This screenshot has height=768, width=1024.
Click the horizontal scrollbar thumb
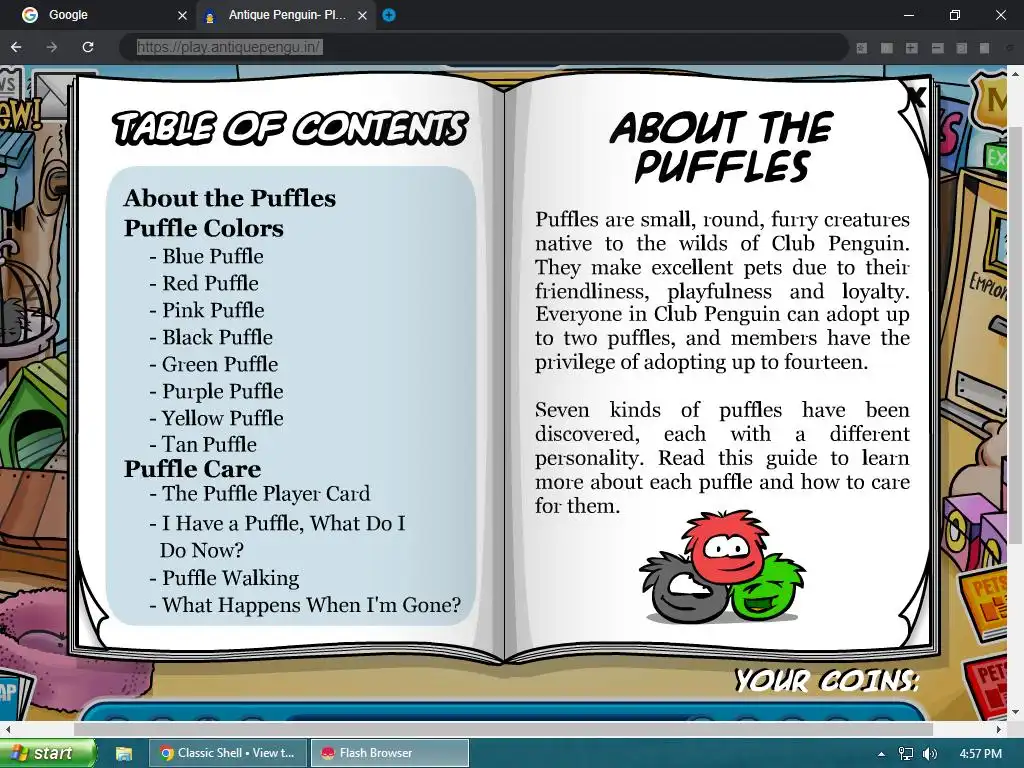click(x=503, y=728)
